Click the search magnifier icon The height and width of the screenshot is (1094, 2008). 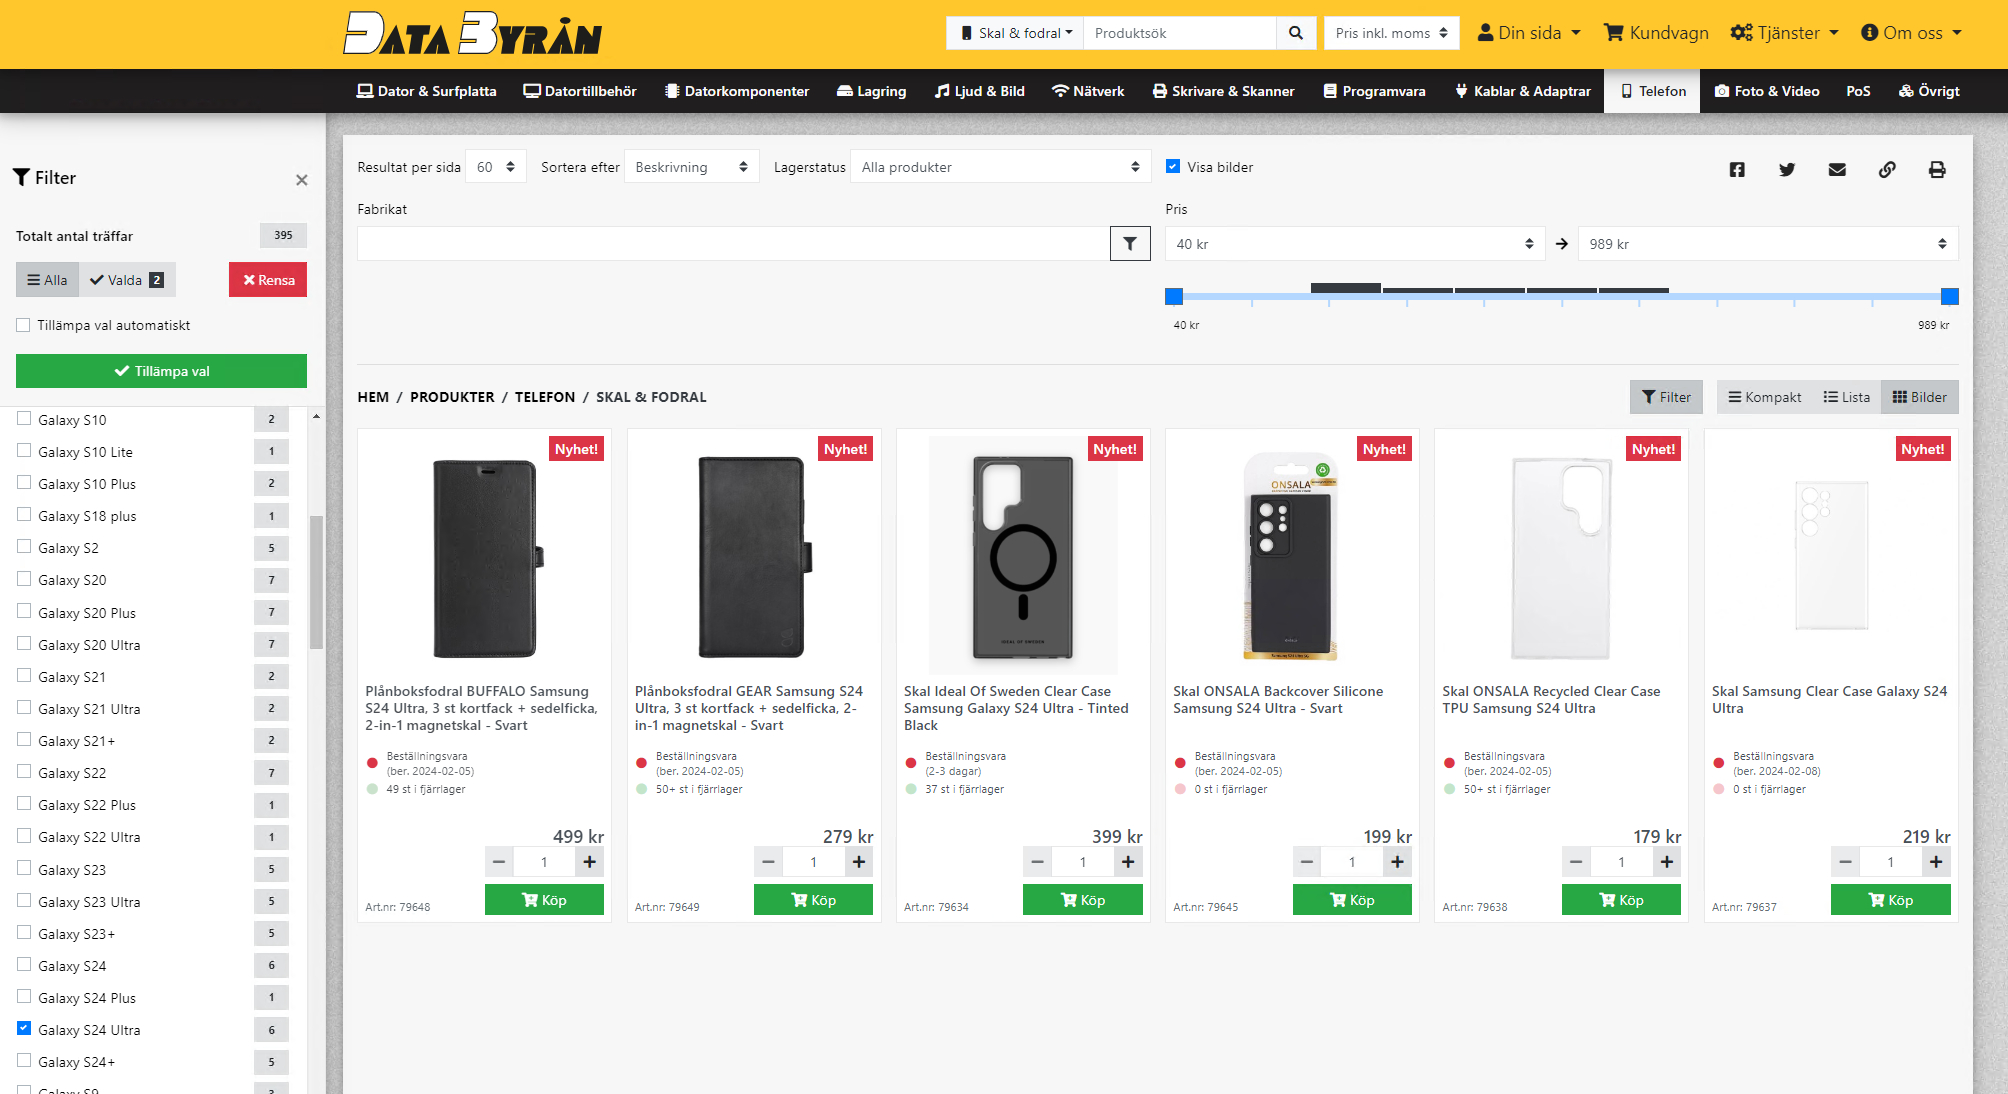[1295, 33]
